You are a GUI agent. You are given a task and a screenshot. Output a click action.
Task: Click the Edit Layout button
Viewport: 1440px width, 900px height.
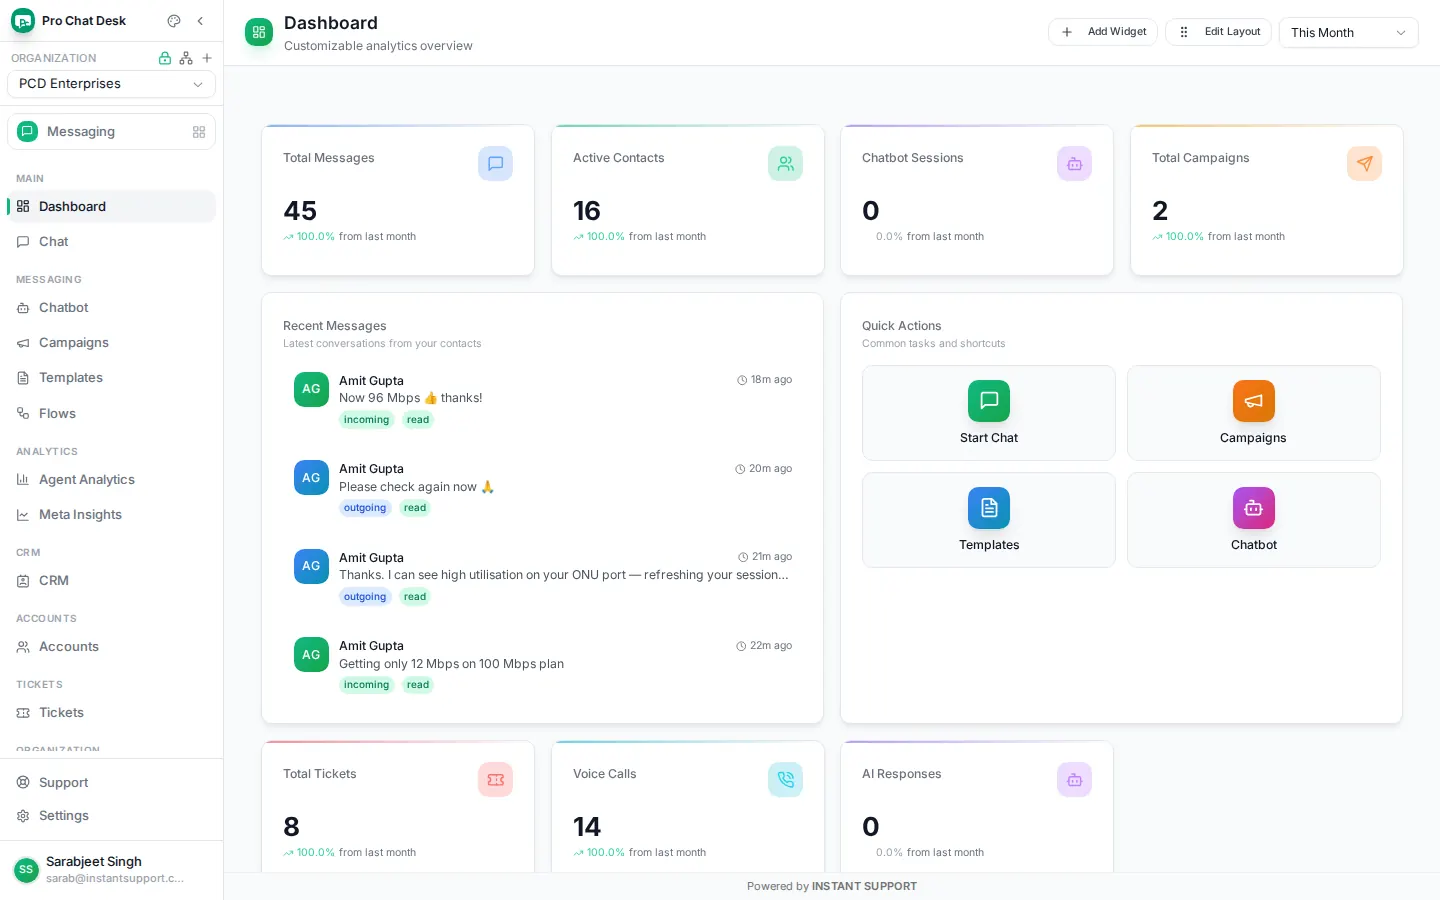tap(1218, 32)
